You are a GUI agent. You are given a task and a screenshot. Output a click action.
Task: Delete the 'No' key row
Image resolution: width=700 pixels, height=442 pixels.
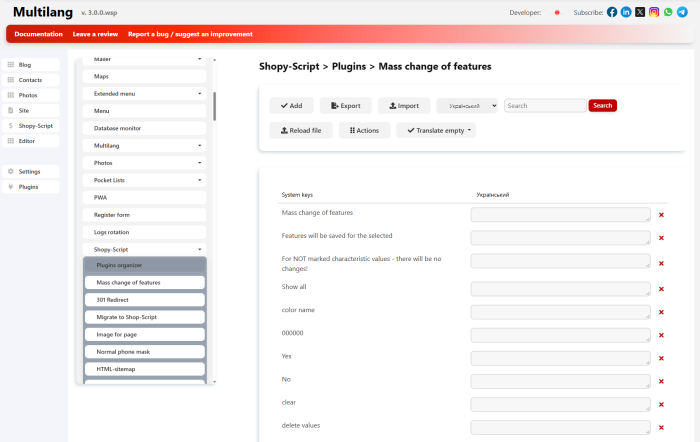click(661, 381)
